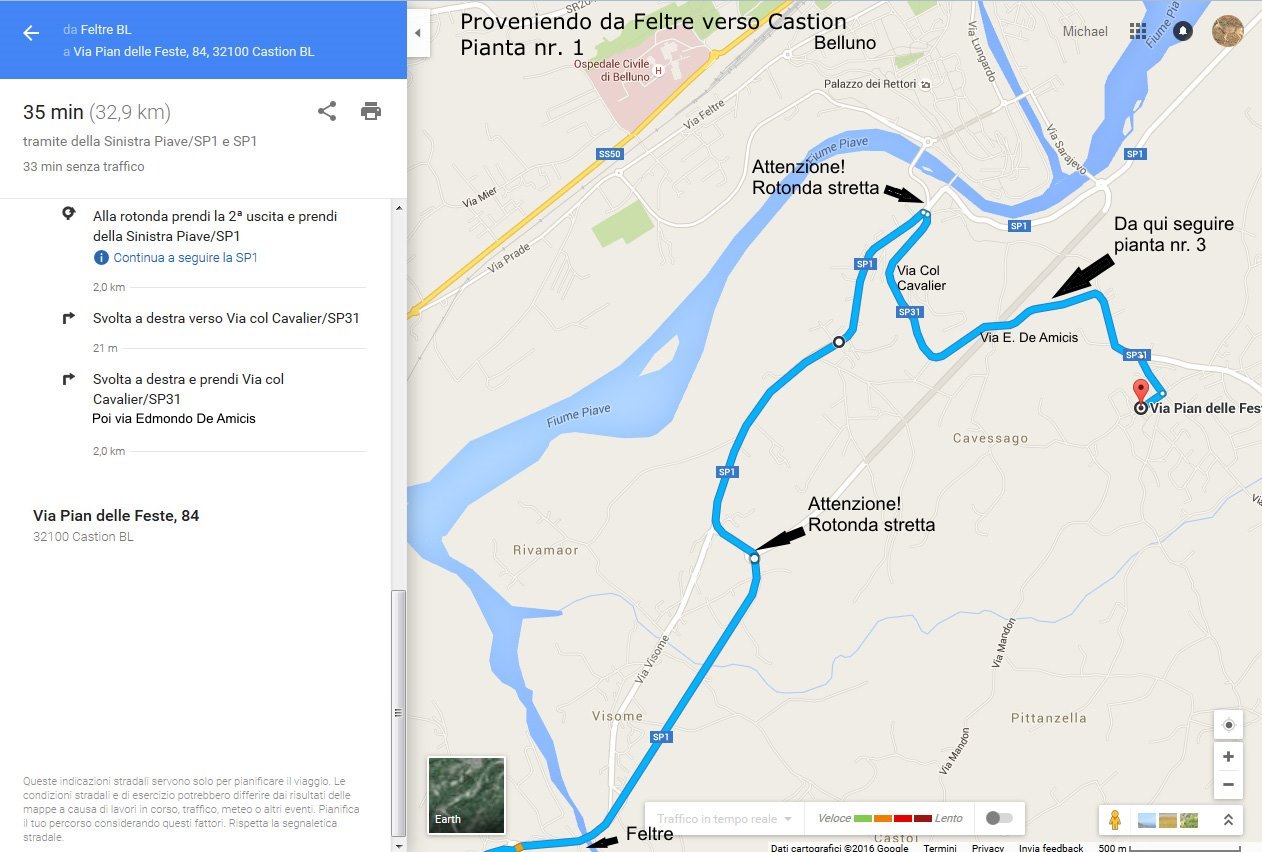The width and height of the screenshot is (1262, 852).
Task: Click the back arrow in directions header
Action: (31, 33)
